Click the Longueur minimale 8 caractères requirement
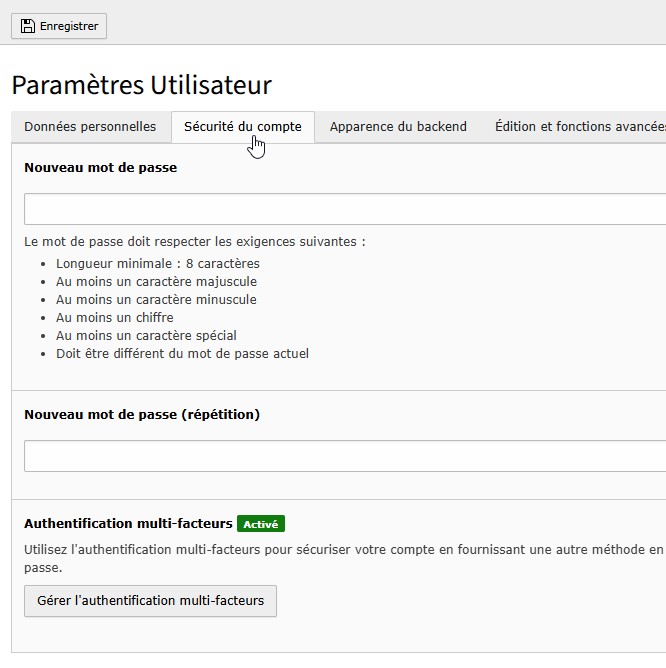The height and width of the screenshot is (668, 666). pyautogui.click(x=157, y=264)
